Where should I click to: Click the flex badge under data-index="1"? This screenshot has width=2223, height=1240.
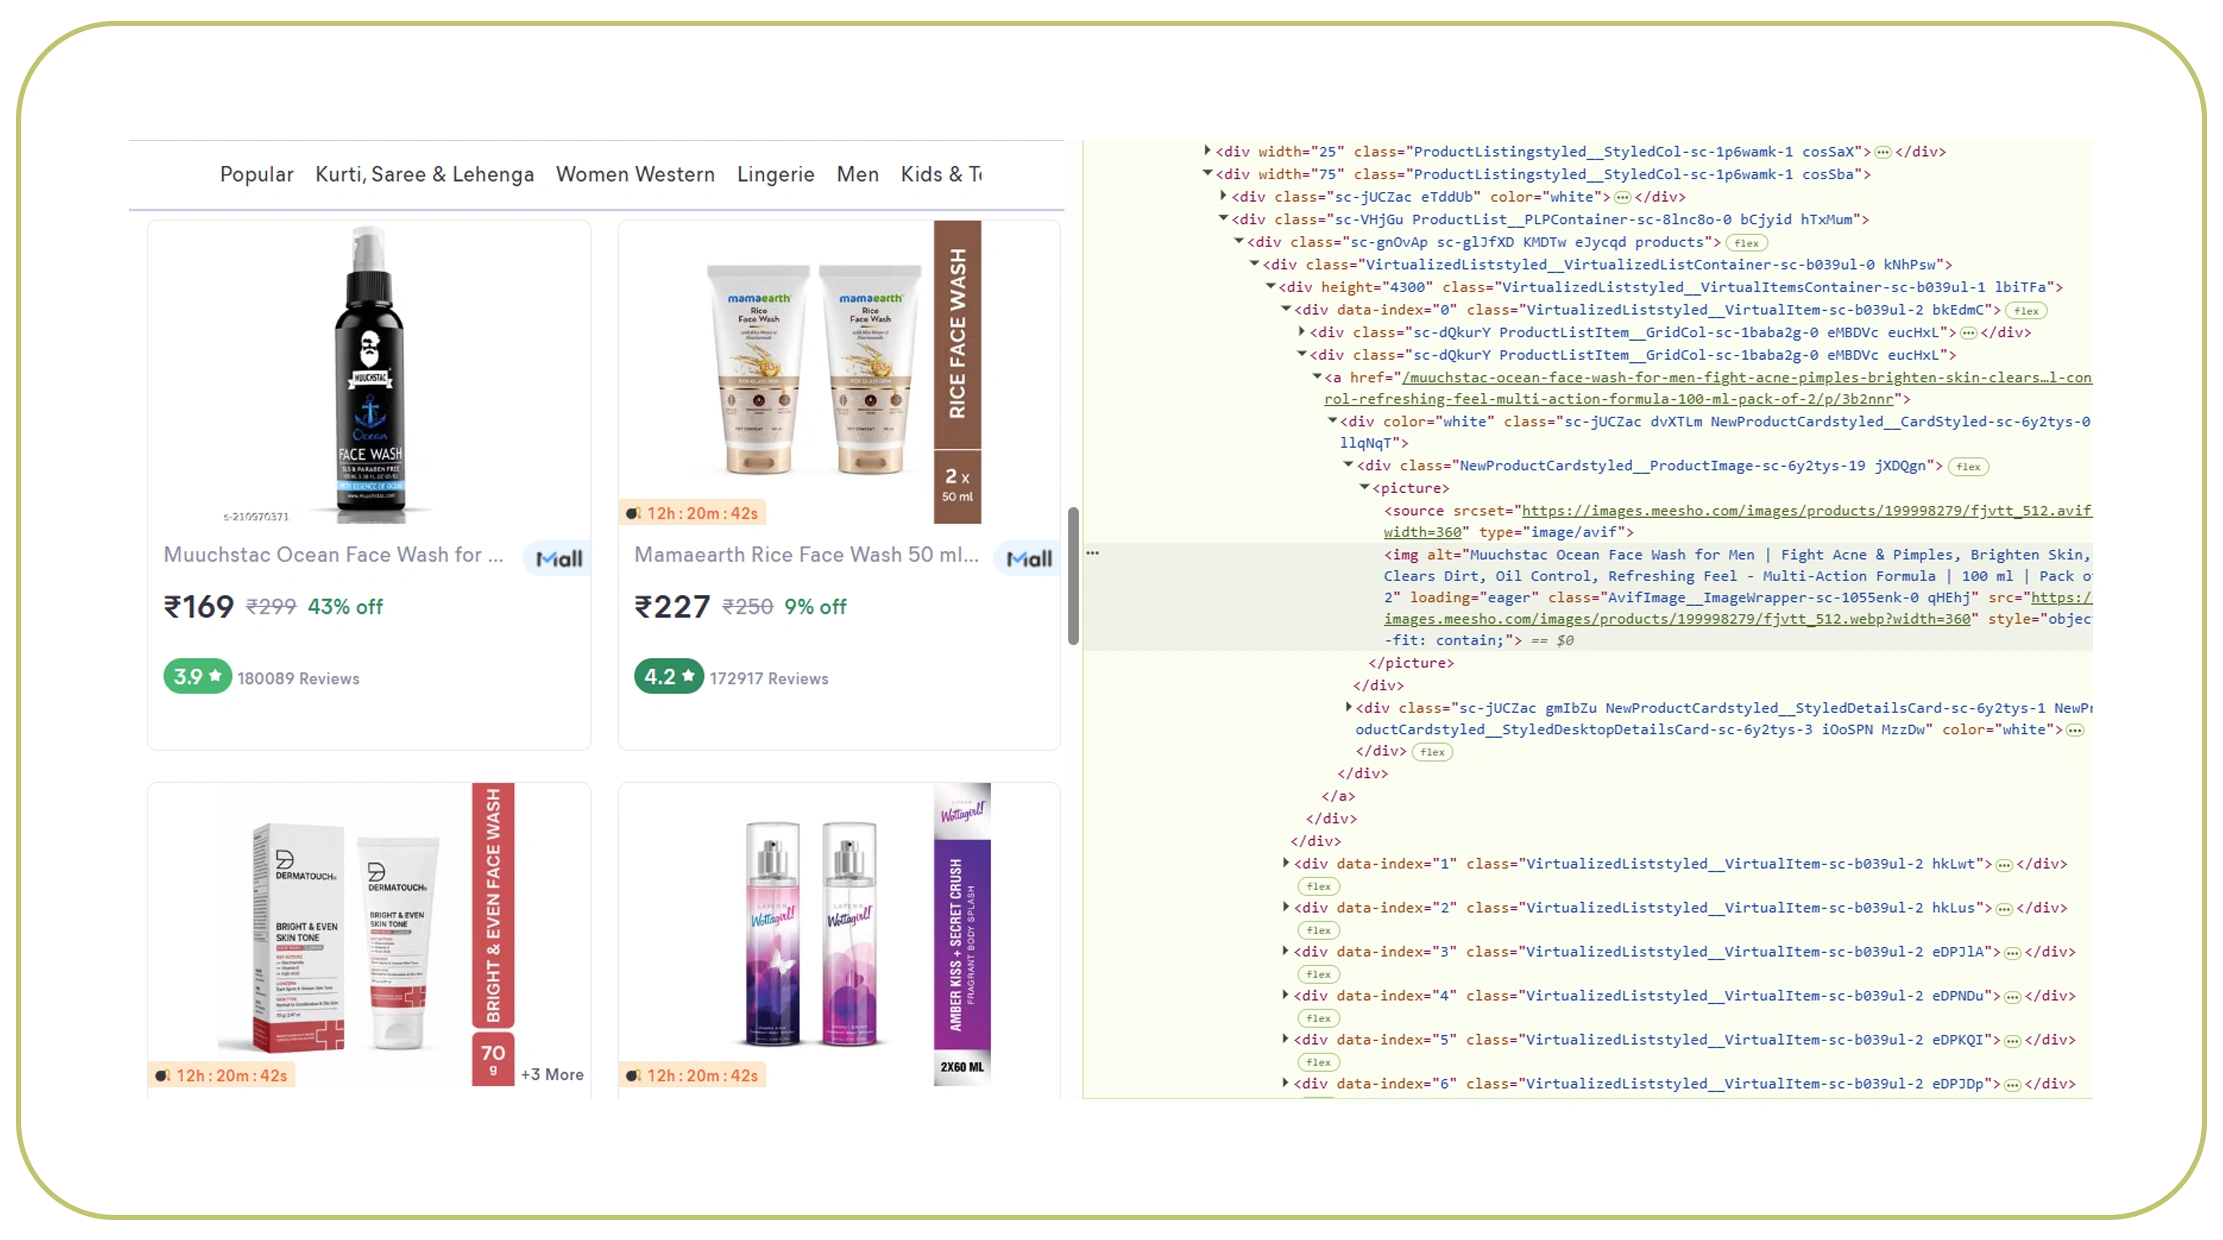(x=1319, y=886)
